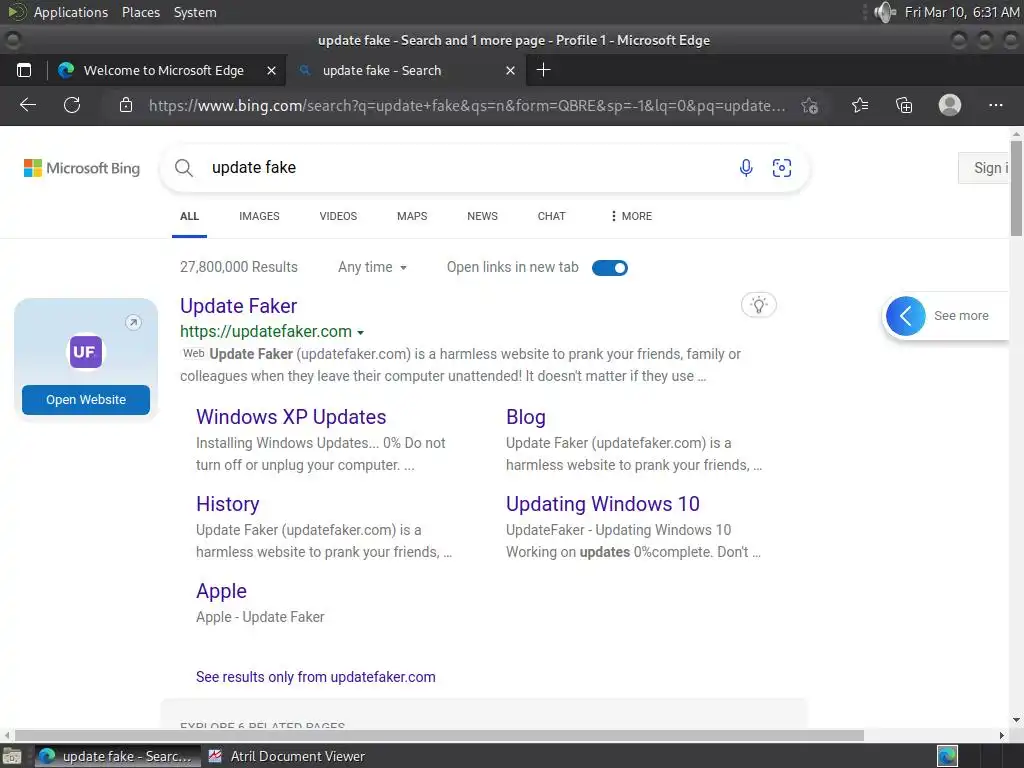Click the browser address bar URL
Screen dimensions: 1024x768
[x=467, y=106]
